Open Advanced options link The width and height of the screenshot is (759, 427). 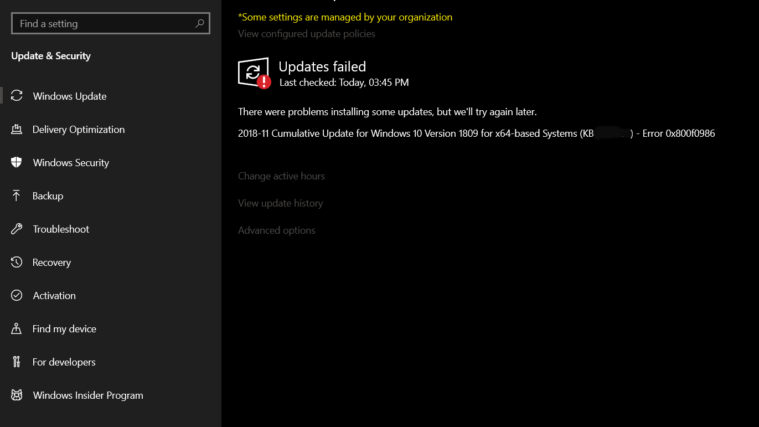pyautogui.click(x=276, y=230)
